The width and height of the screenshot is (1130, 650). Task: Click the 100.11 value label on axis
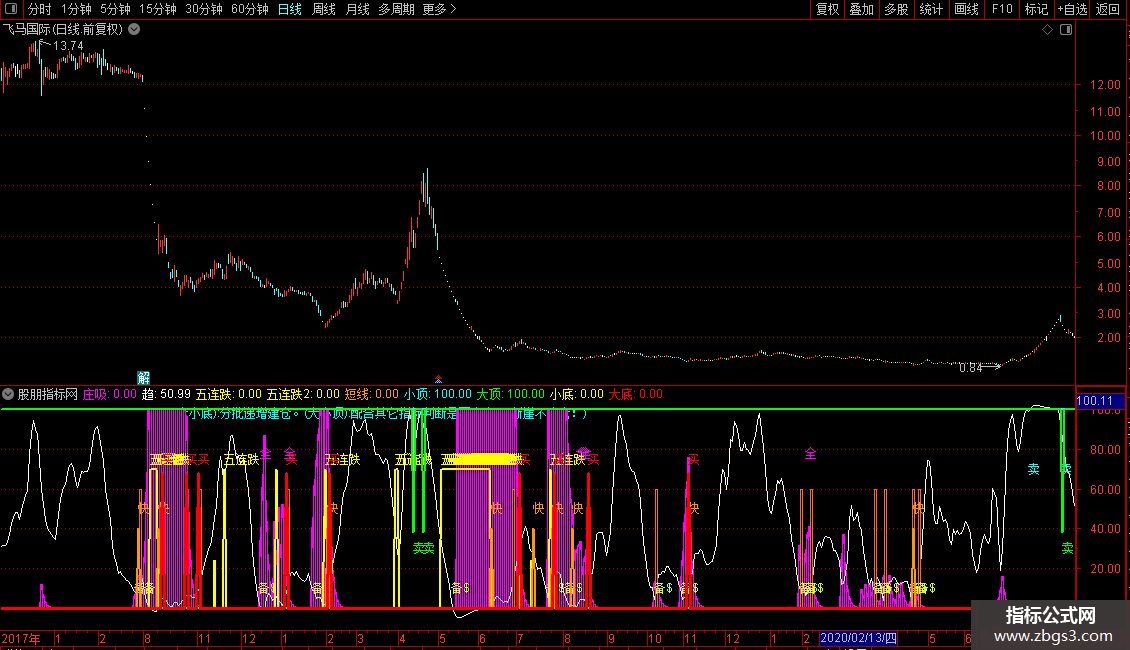(x=1095, y=401)
